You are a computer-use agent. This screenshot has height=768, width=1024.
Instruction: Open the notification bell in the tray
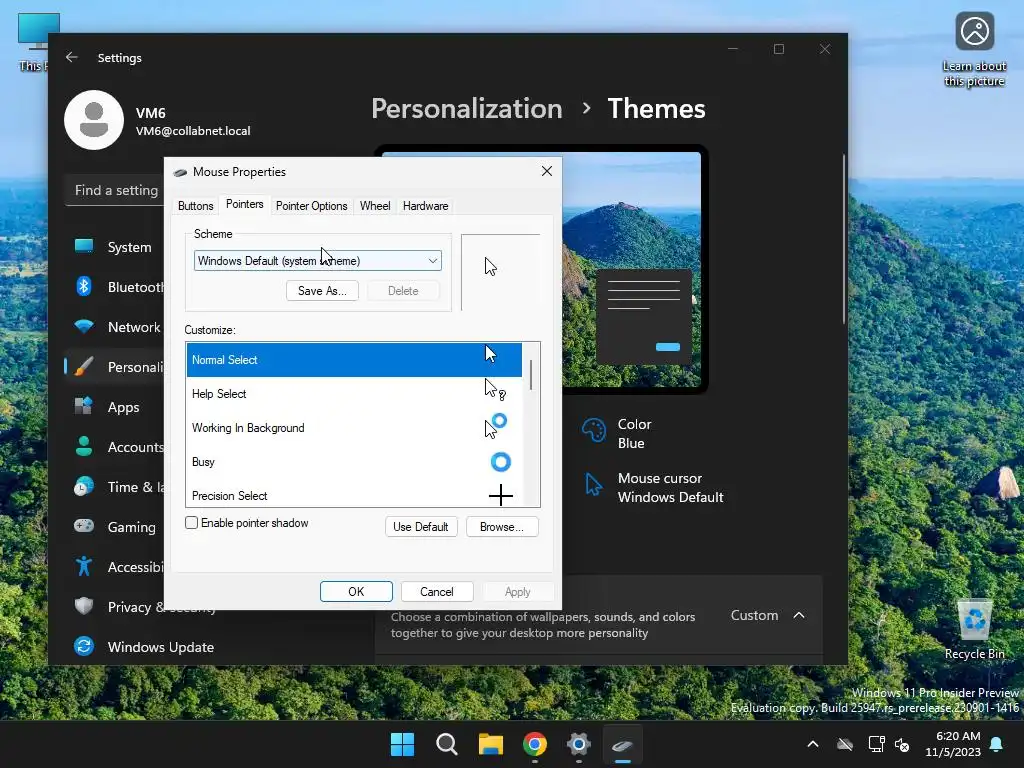997,744
